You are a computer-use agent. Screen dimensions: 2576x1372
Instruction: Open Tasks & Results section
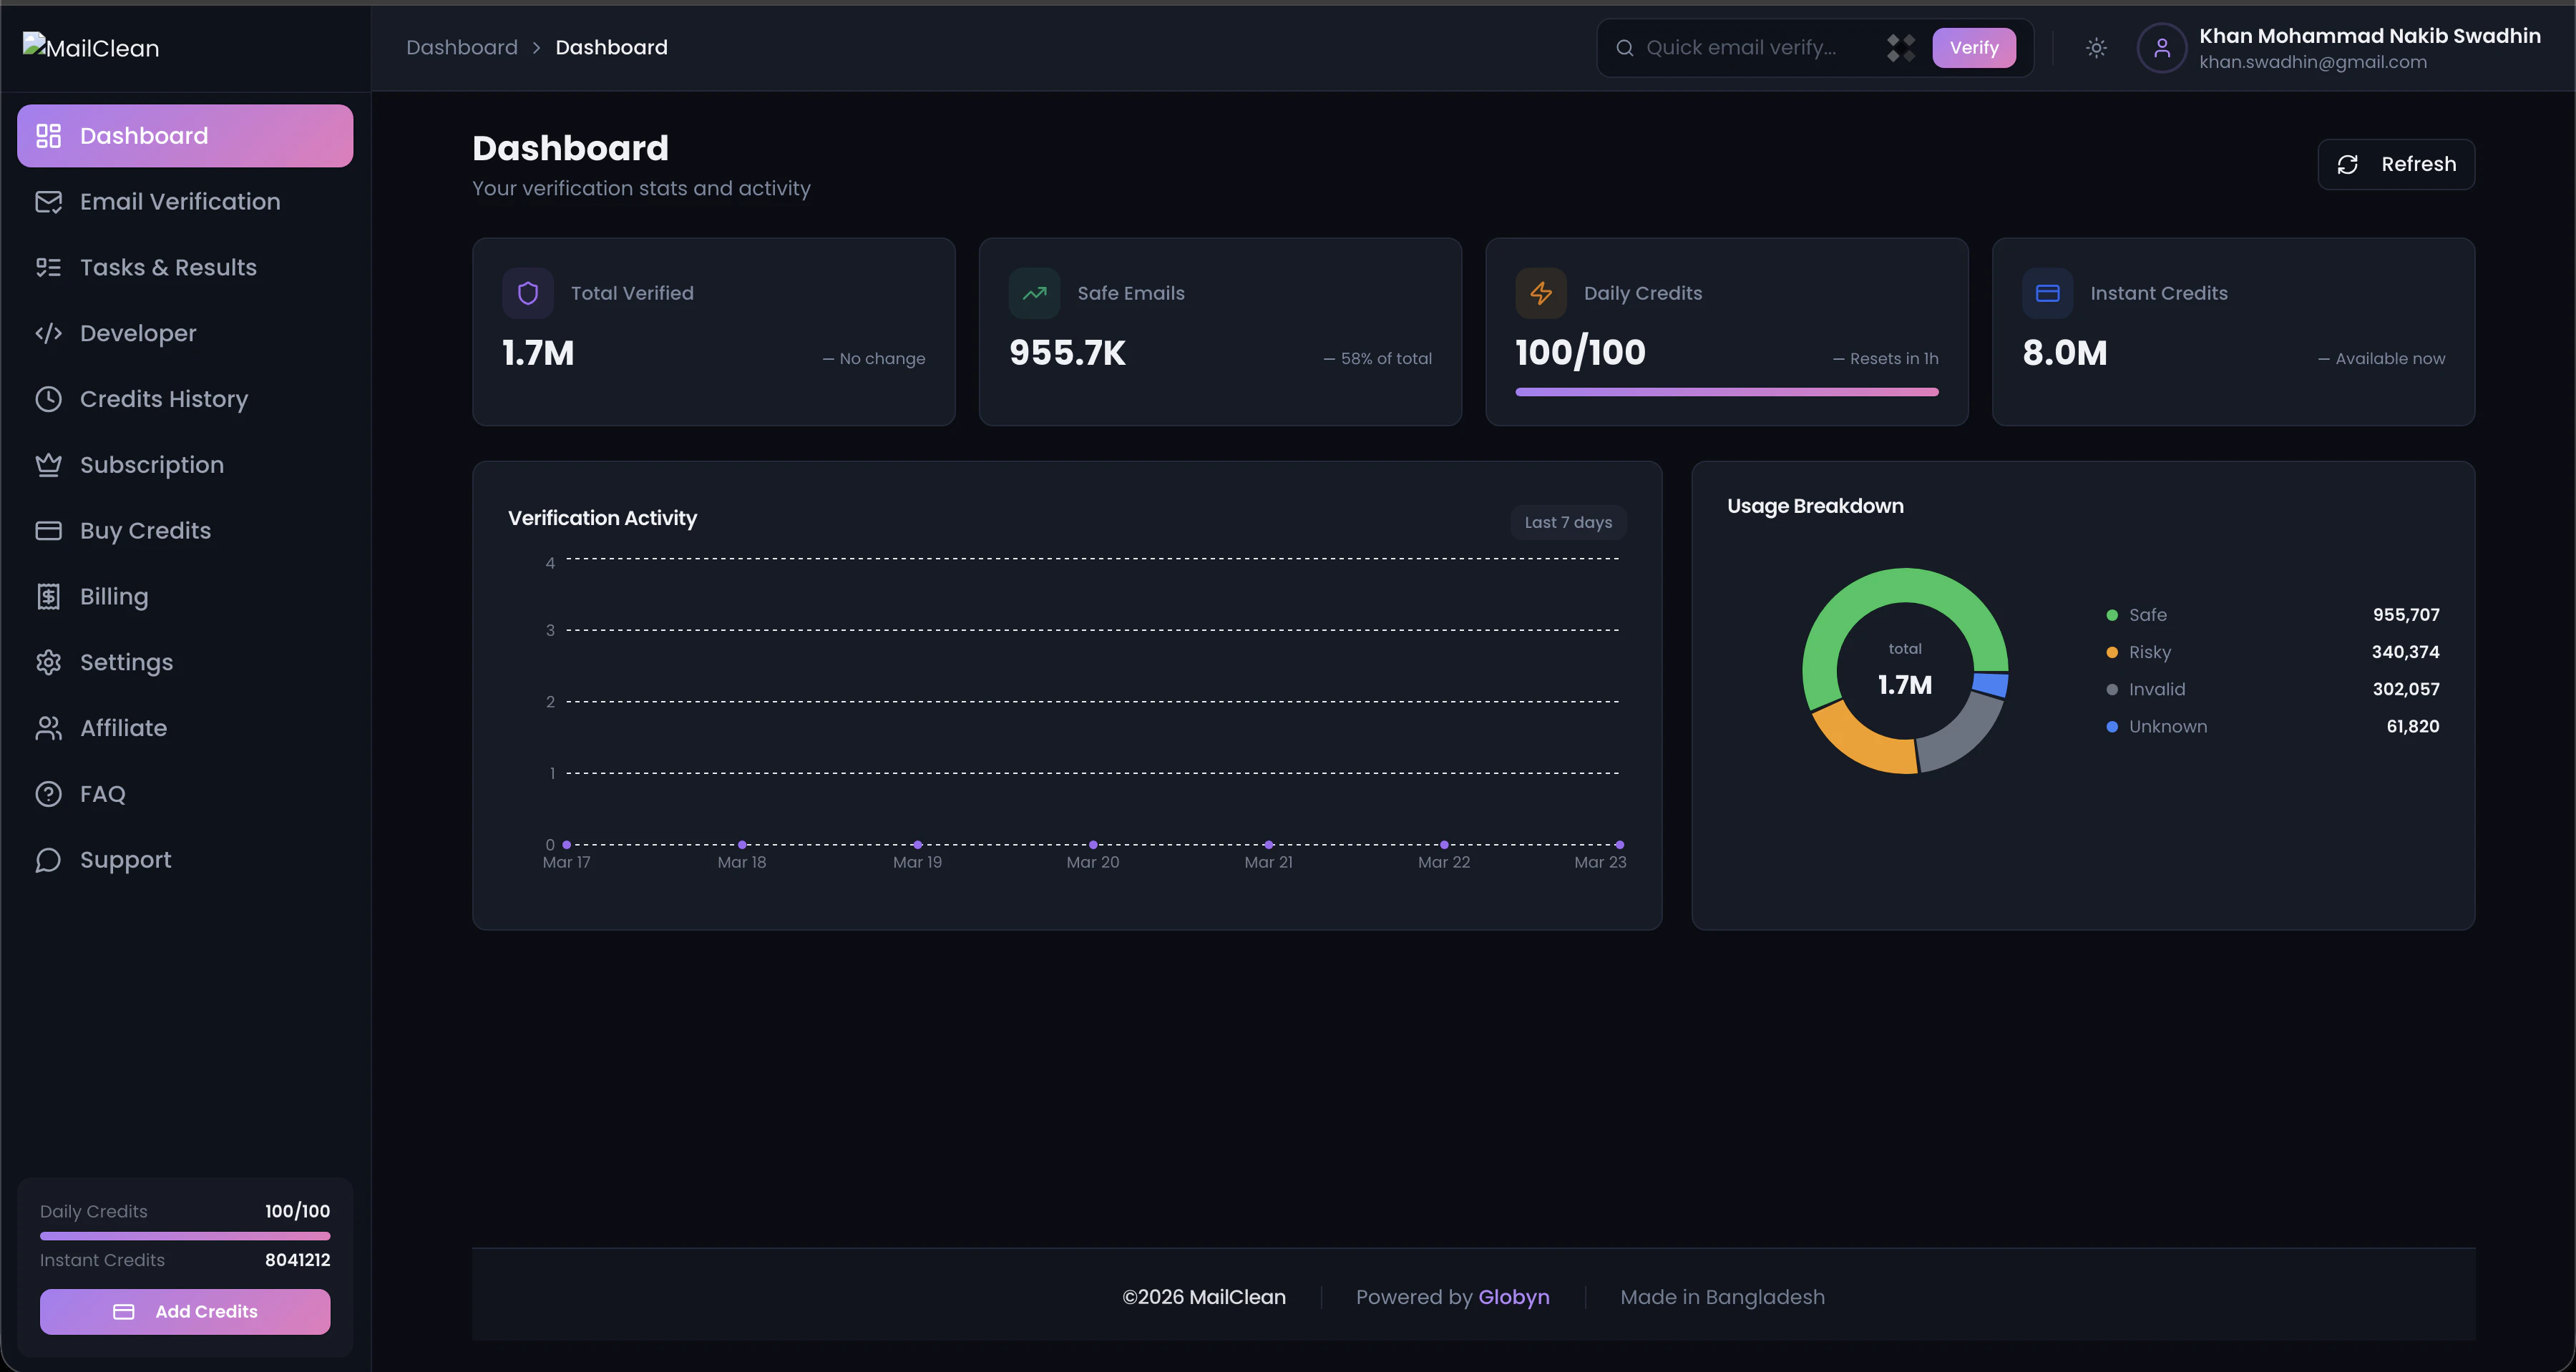(x=168, y=267)
